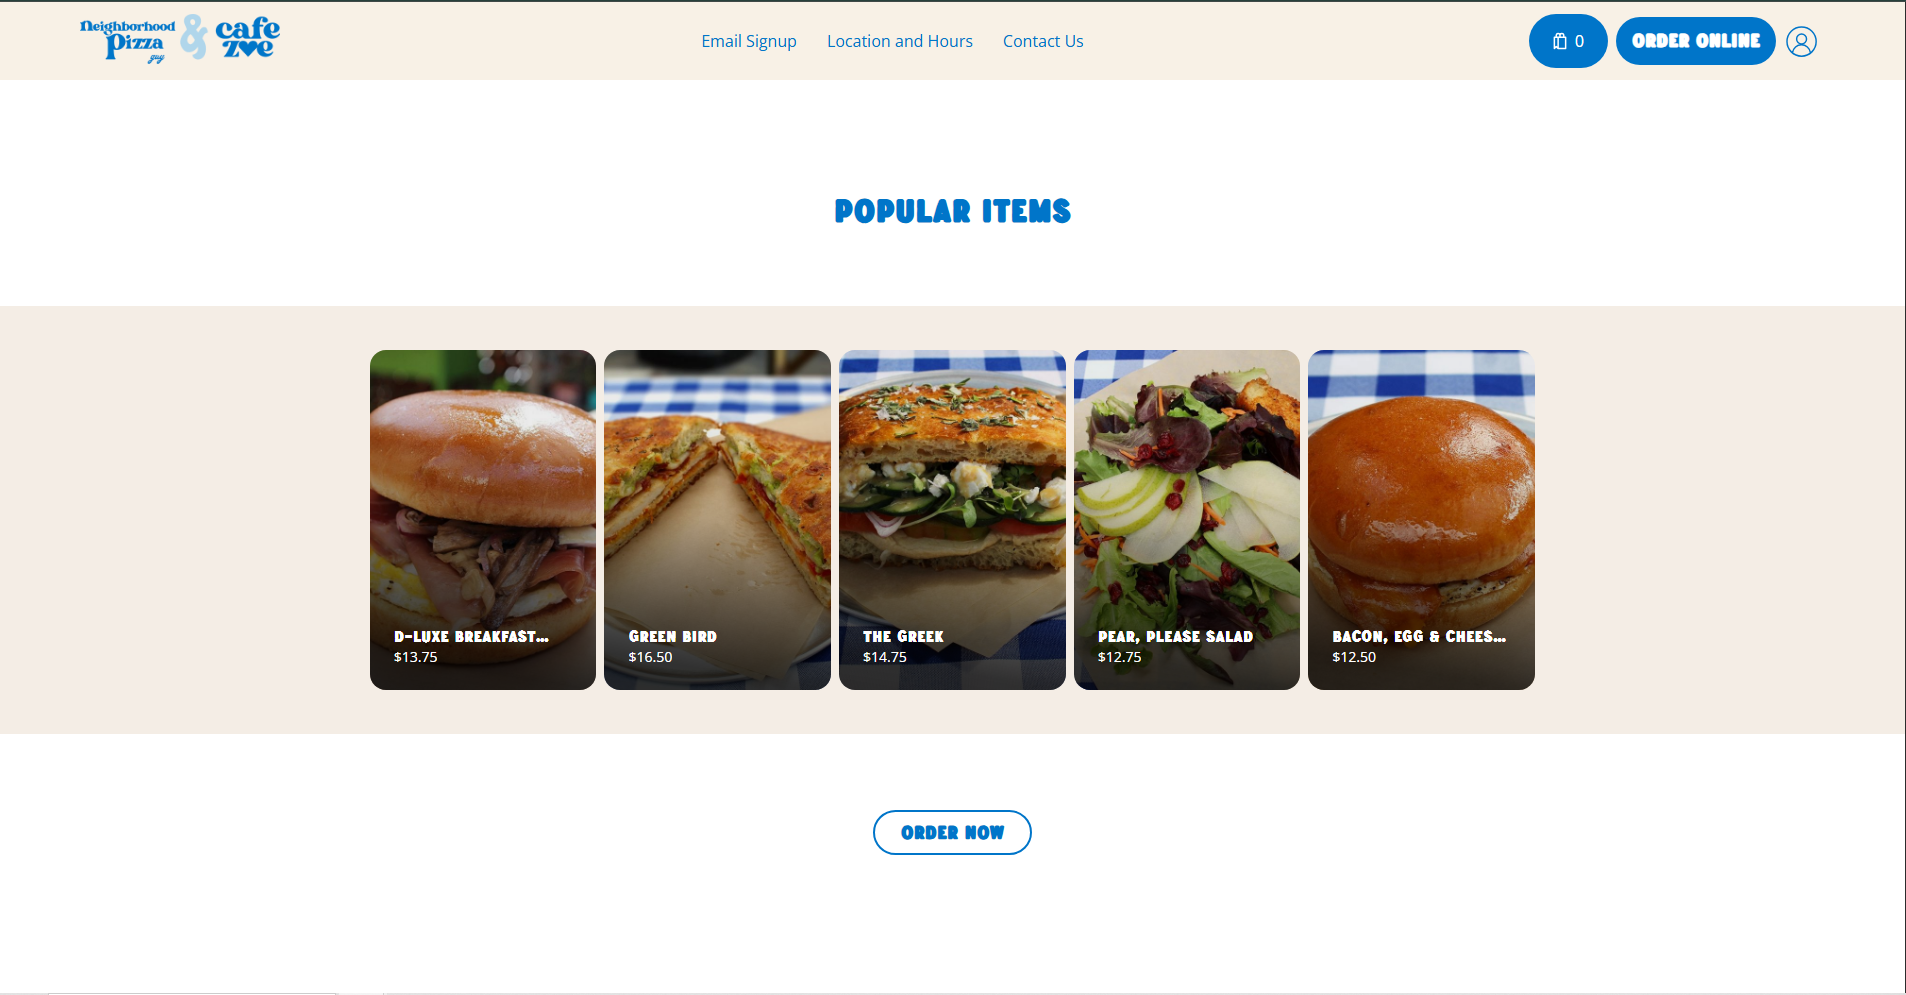Click the user account profile icon
1906x995 pixels.
tap(1801, 42)
